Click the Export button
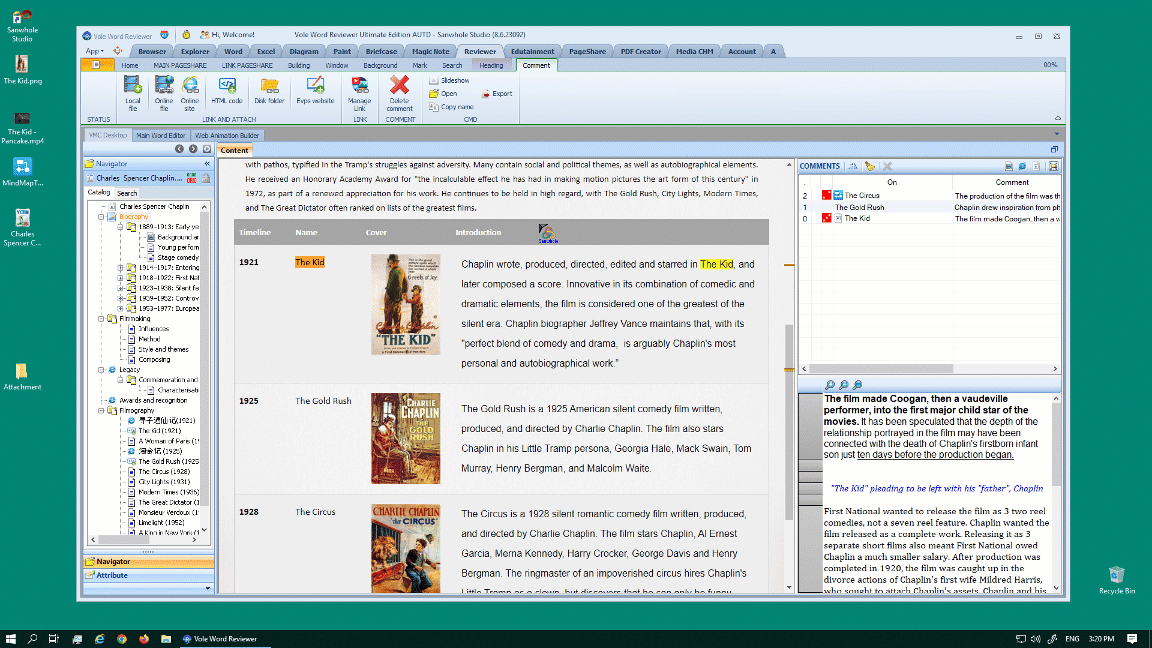1152x648 pixels. pos(497,93)
